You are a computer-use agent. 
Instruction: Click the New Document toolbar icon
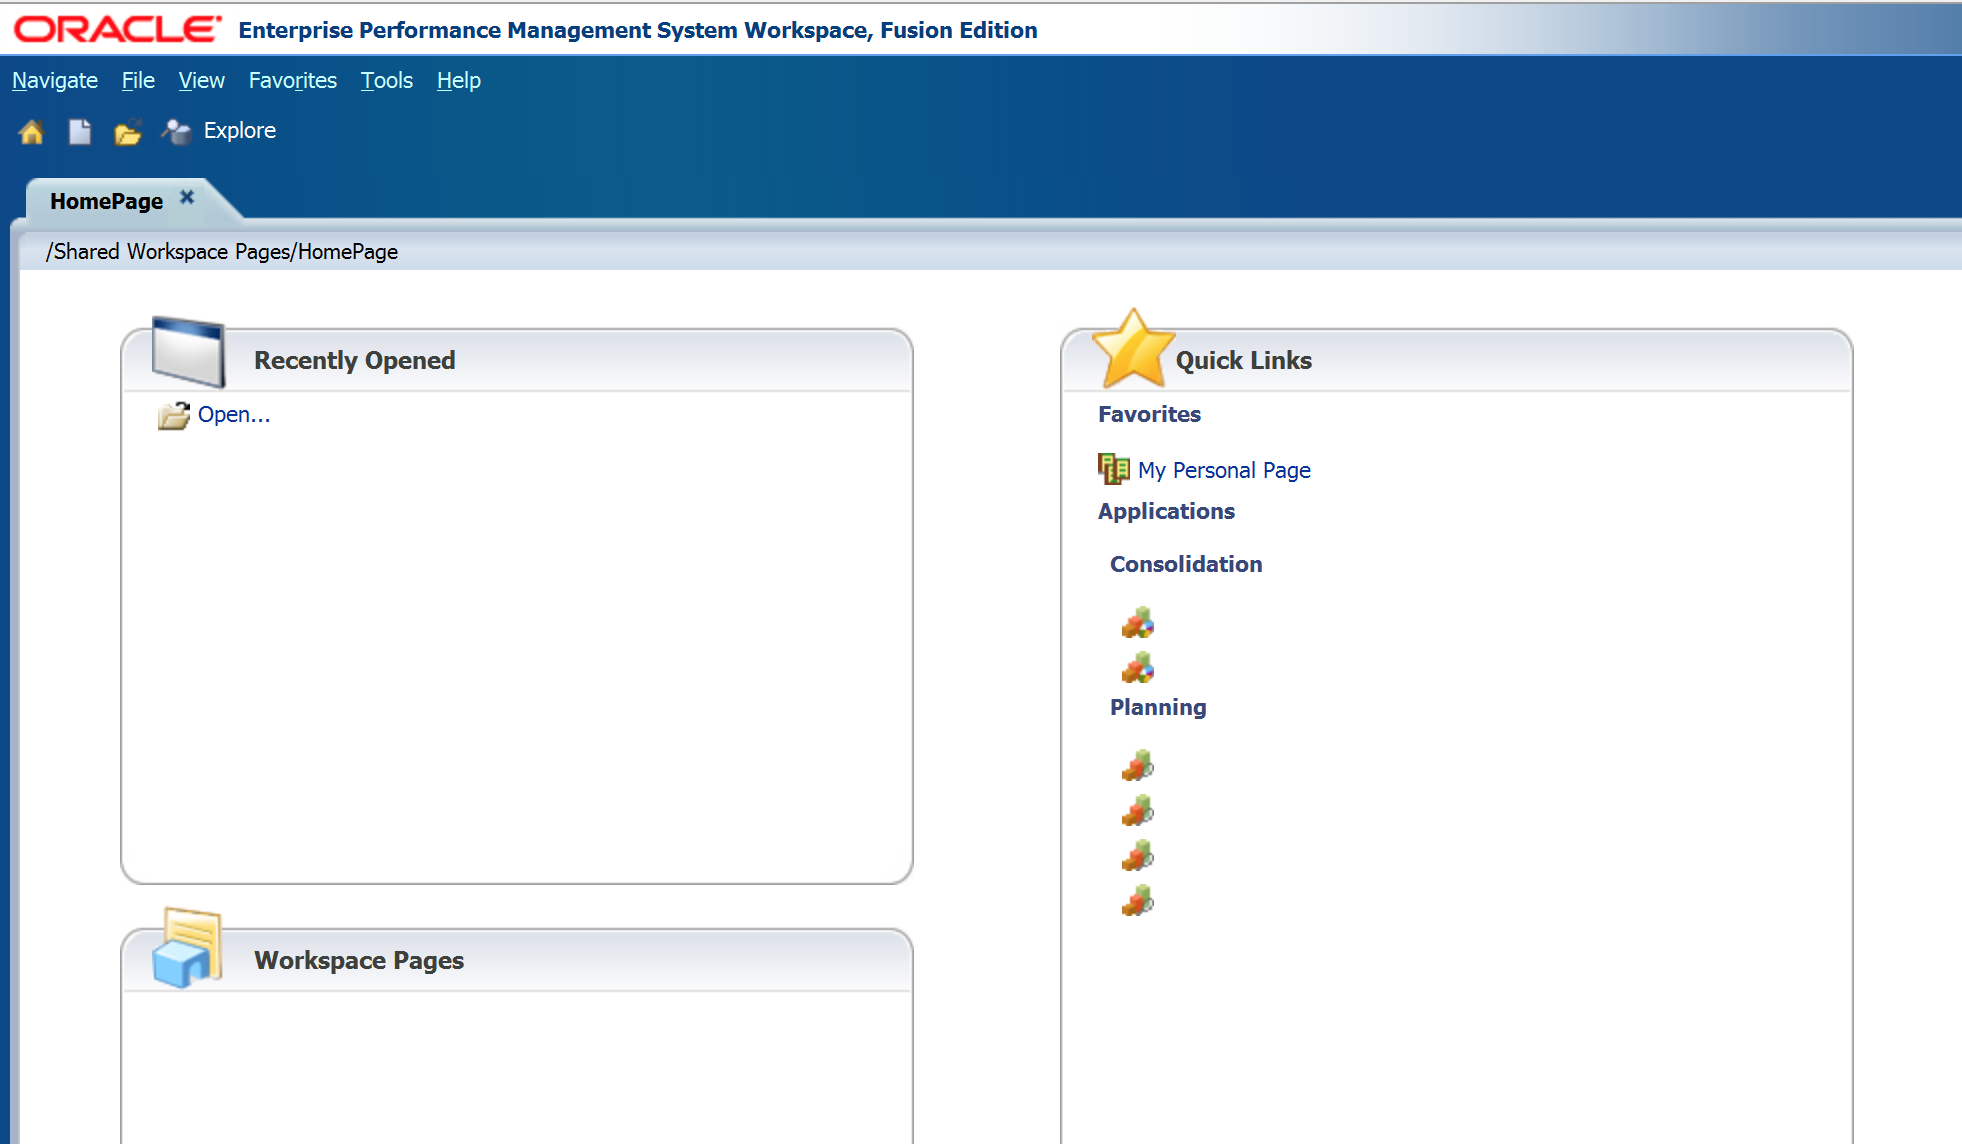click(79, 131)
